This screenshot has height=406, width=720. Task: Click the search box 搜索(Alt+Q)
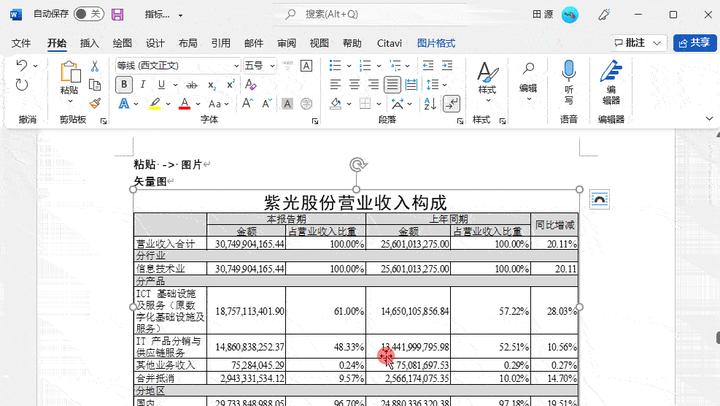[x=370, y=15]
